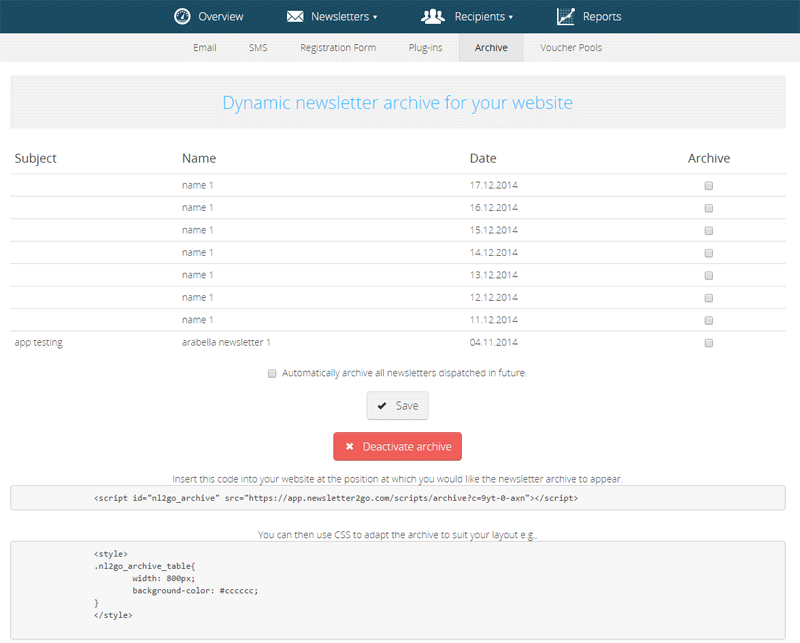Screen dimensions: 800x643
Task: Enable automatically archive future newsletters checkbox
Action: [272, 374]
